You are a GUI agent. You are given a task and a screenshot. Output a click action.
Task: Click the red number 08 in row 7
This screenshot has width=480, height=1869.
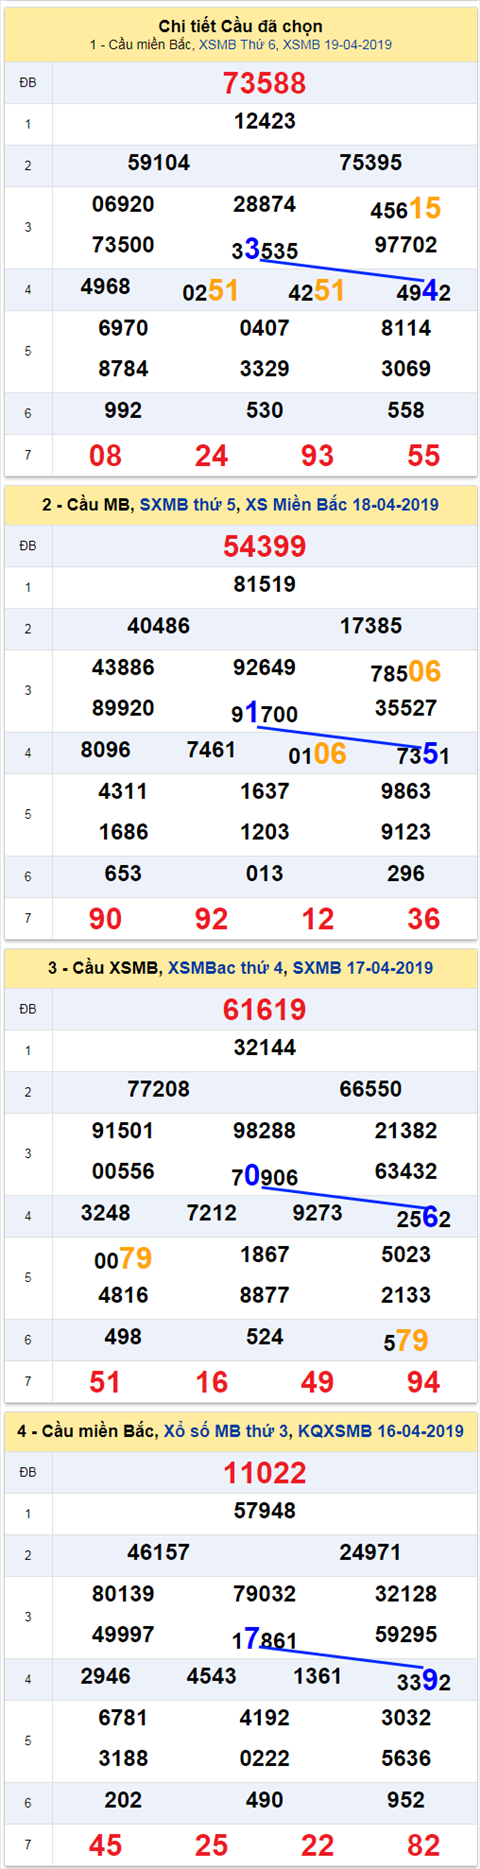(105, 456)
